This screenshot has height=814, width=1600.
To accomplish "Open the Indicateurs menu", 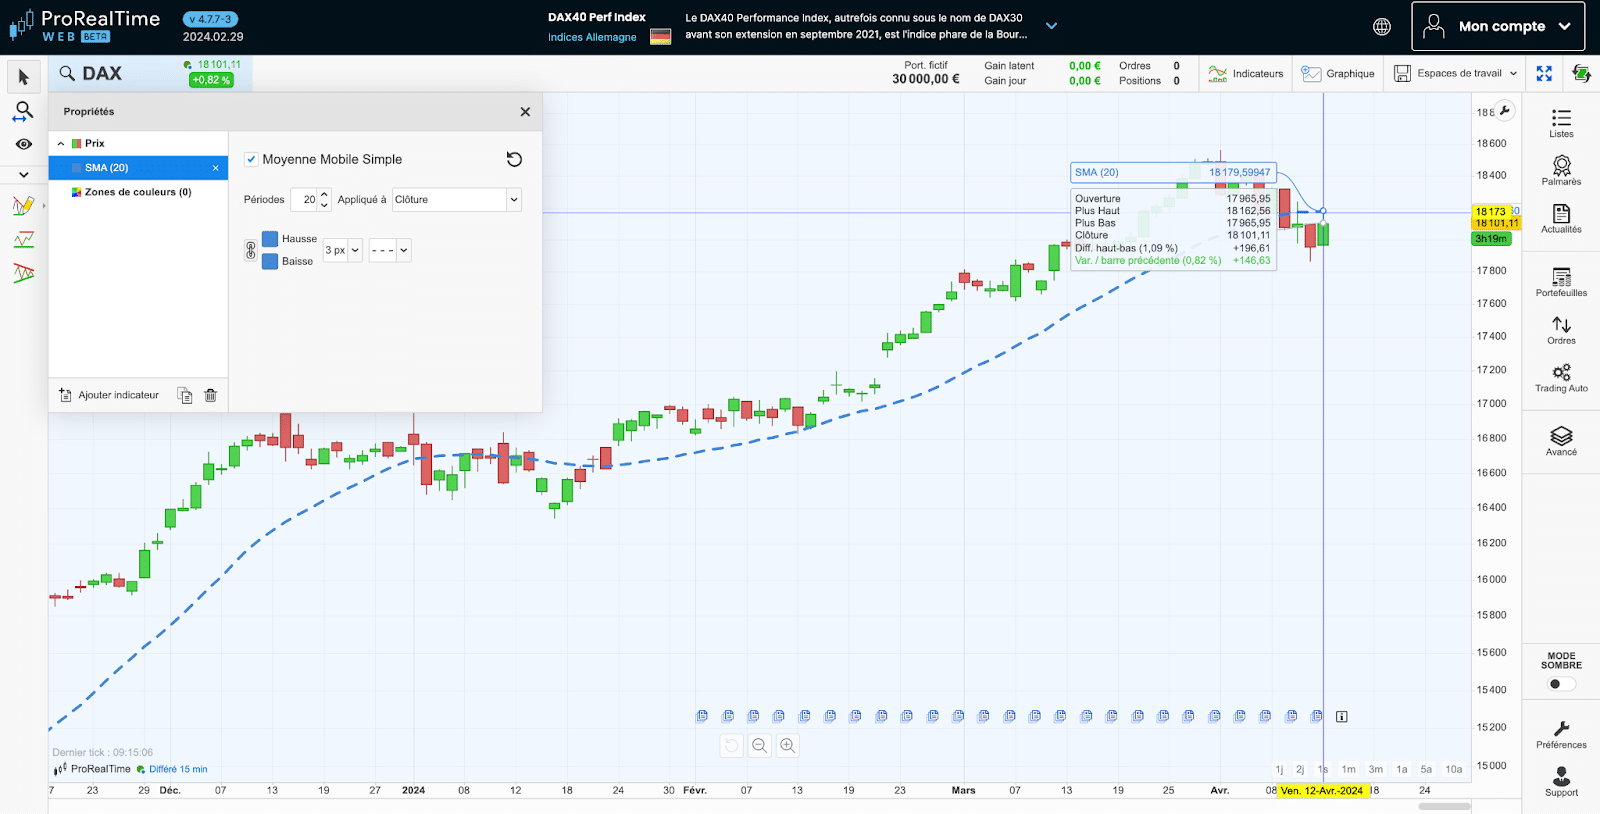I will click(x=1245, y=73).
